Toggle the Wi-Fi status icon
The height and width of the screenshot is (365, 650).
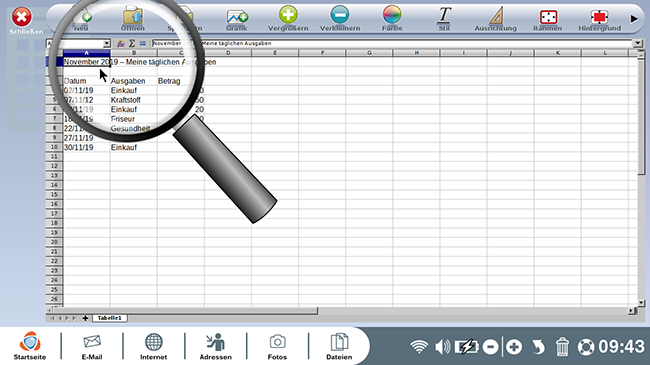tap(419, 346)
